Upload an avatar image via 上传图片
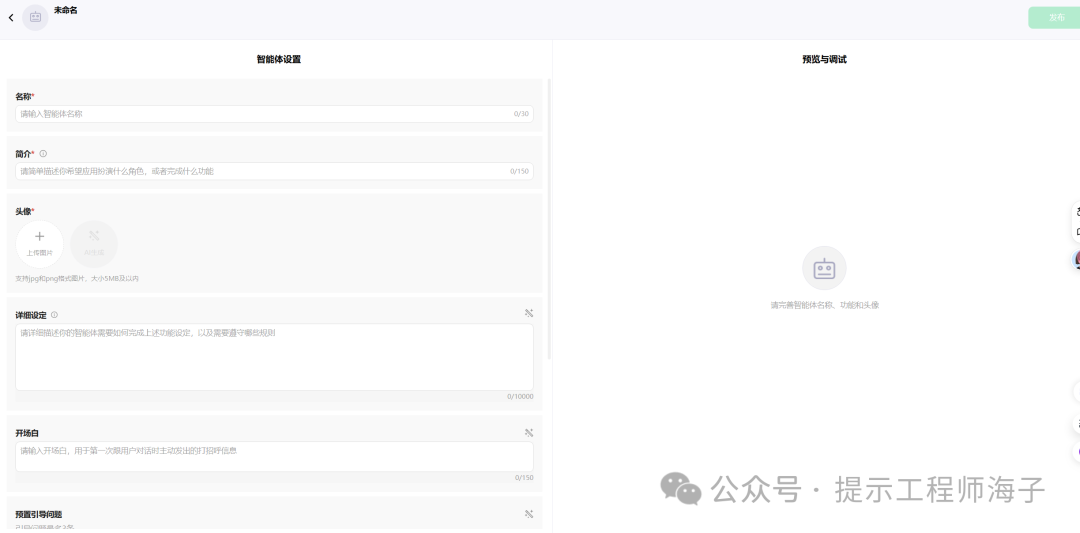The width and height of the screenshot is (1080, 533). [39, 244]
